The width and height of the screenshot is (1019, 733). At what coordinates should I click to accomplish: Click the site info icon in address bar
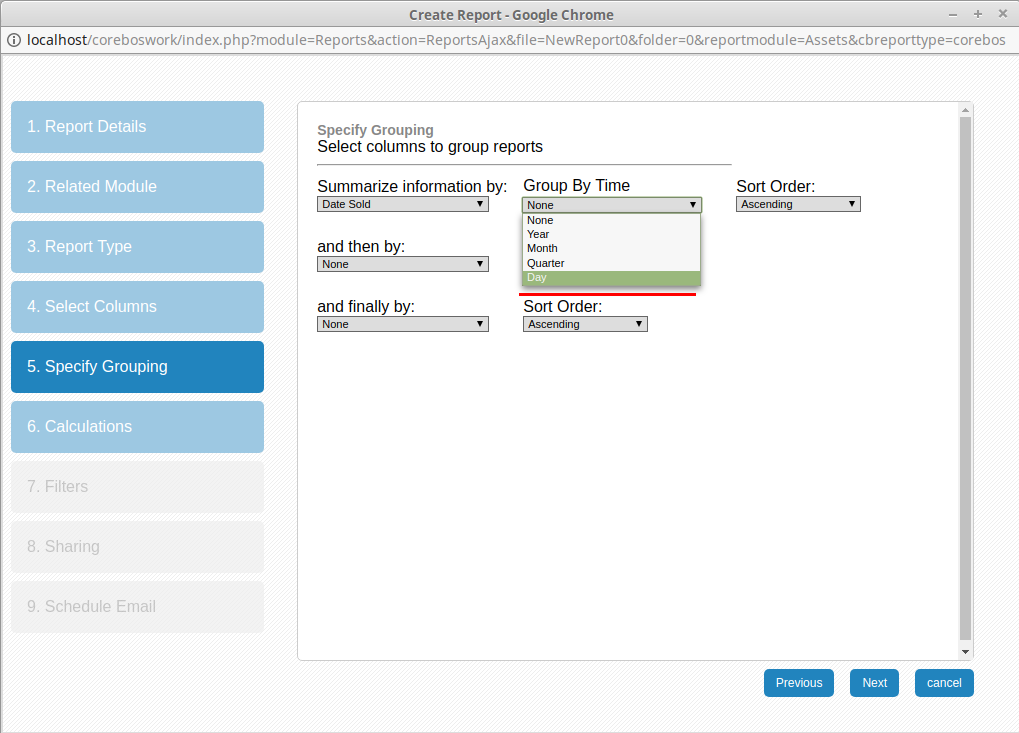[14, 40]
